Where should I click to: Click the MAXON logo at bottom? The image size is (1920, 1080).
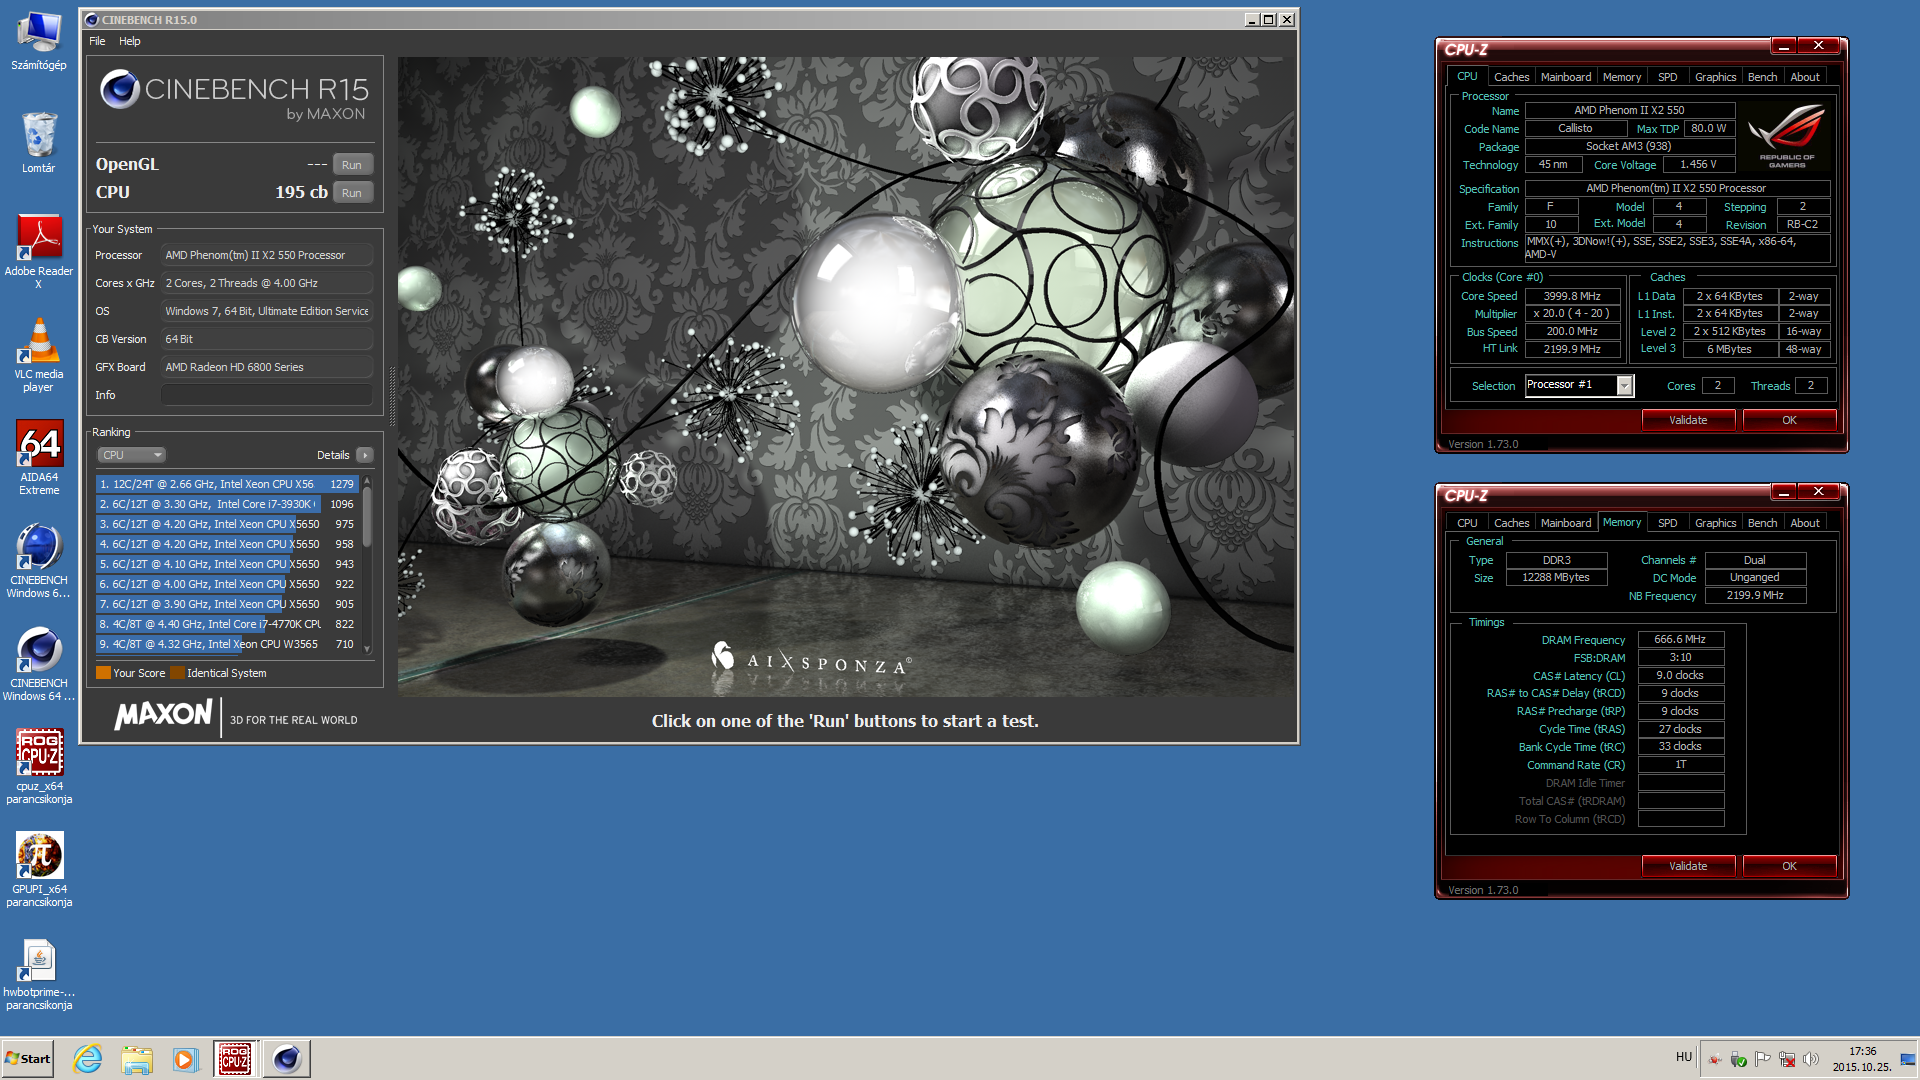163,715
